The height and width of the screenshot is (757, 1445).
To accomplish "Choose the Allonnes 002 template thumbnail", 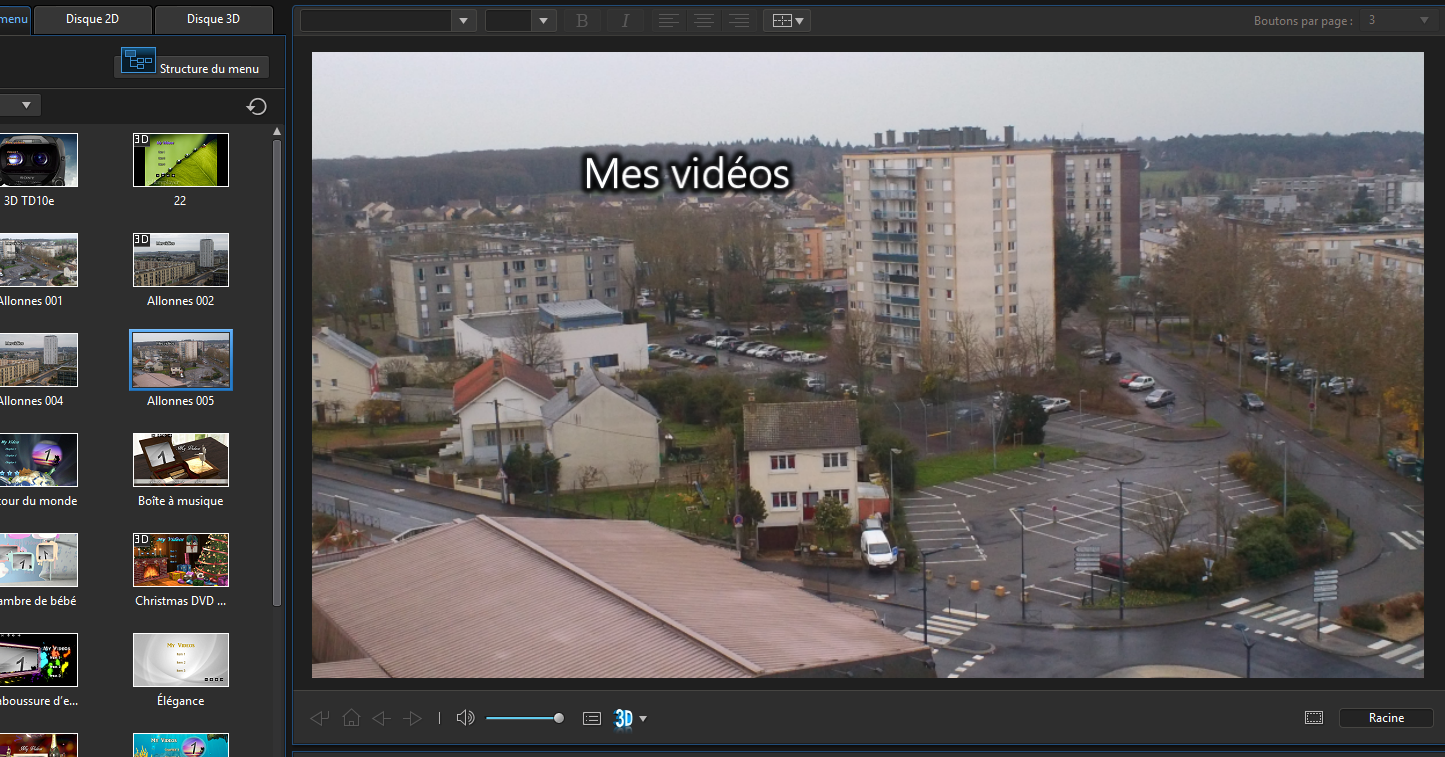I will click(x=181, y=260).
